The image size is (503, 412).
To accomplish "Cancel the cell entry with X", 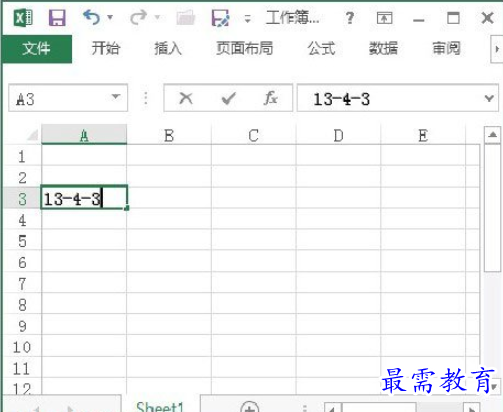I will [186, 98].
